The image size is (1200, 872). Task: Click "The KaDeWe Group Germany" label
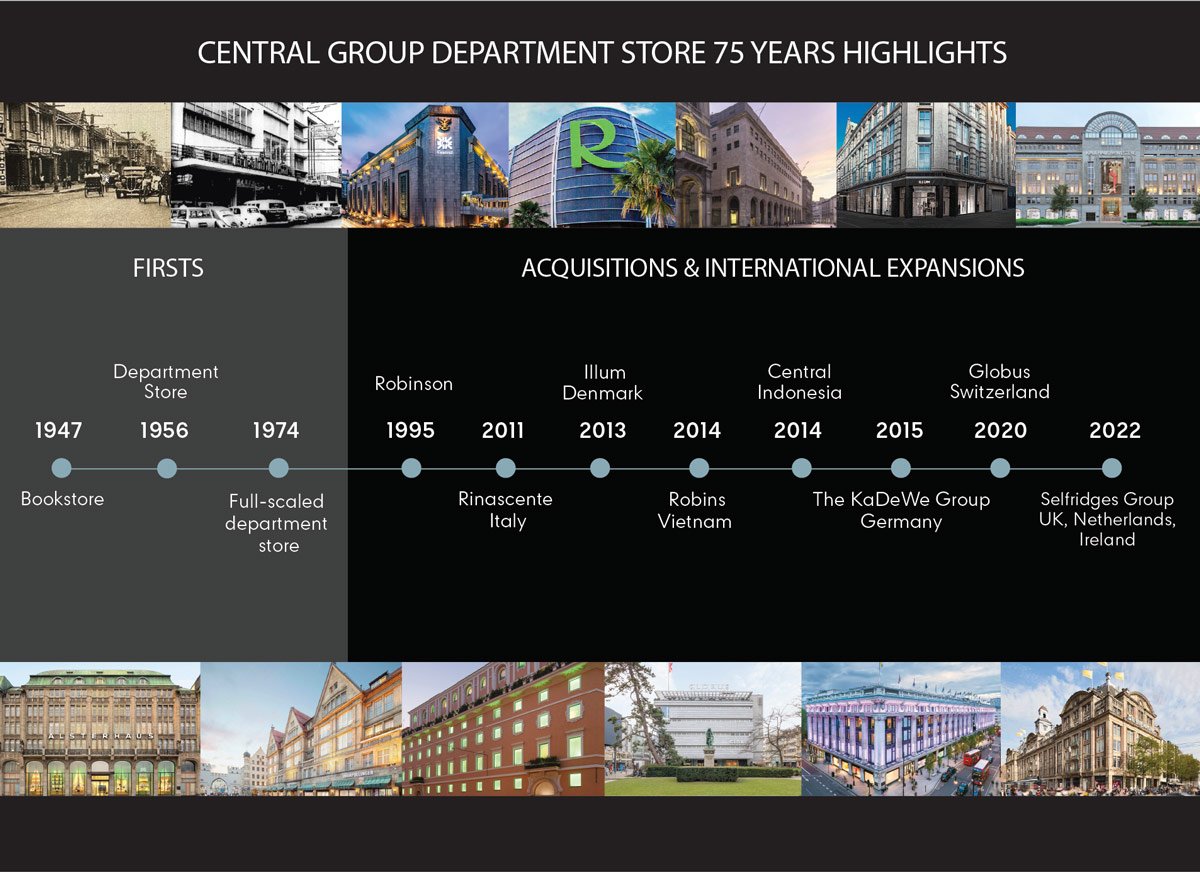point(901,510)
